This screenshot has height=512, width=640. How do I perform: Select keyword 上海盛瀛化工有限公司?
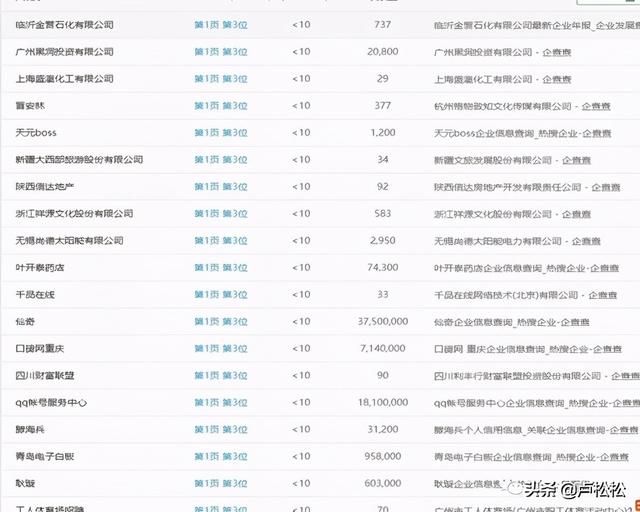[64, 79]
